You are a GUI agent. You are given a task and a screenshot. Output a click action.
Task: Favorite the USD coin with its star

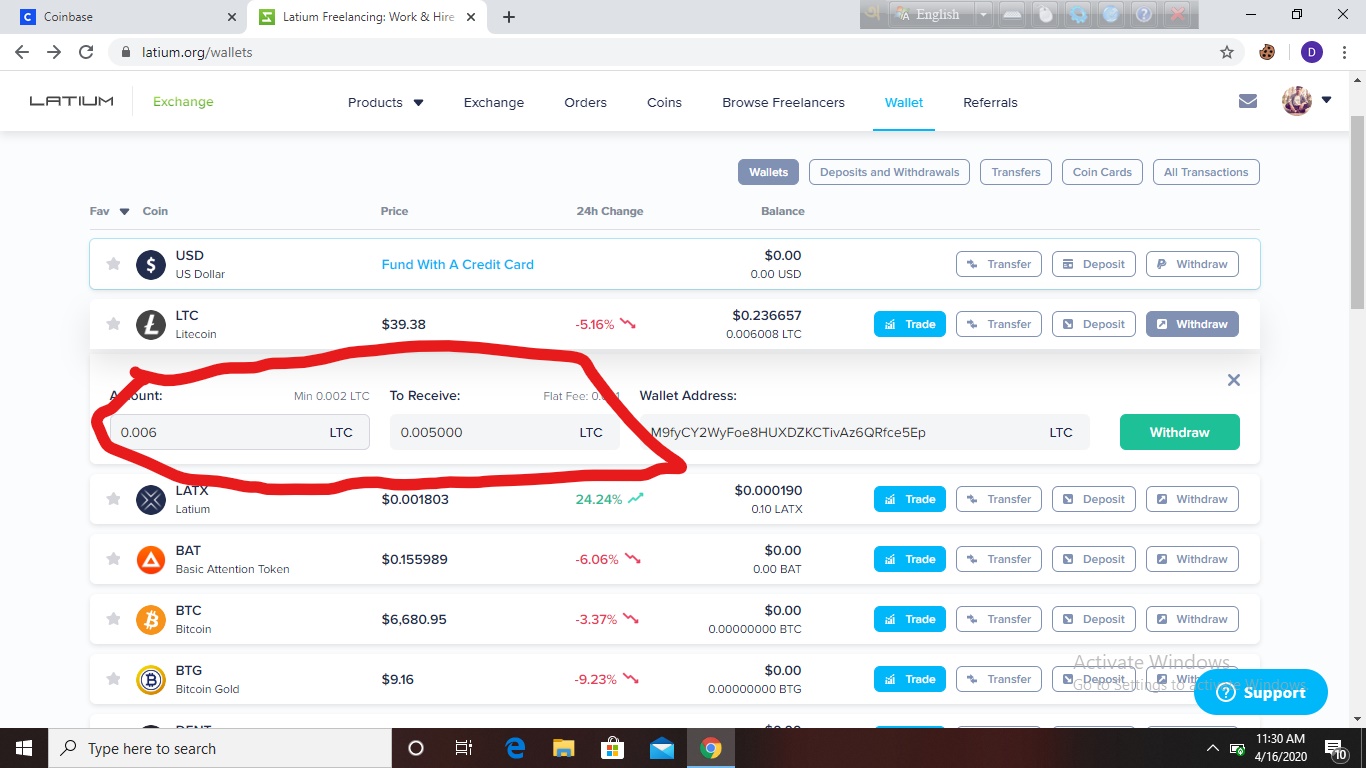pos(114,264)
